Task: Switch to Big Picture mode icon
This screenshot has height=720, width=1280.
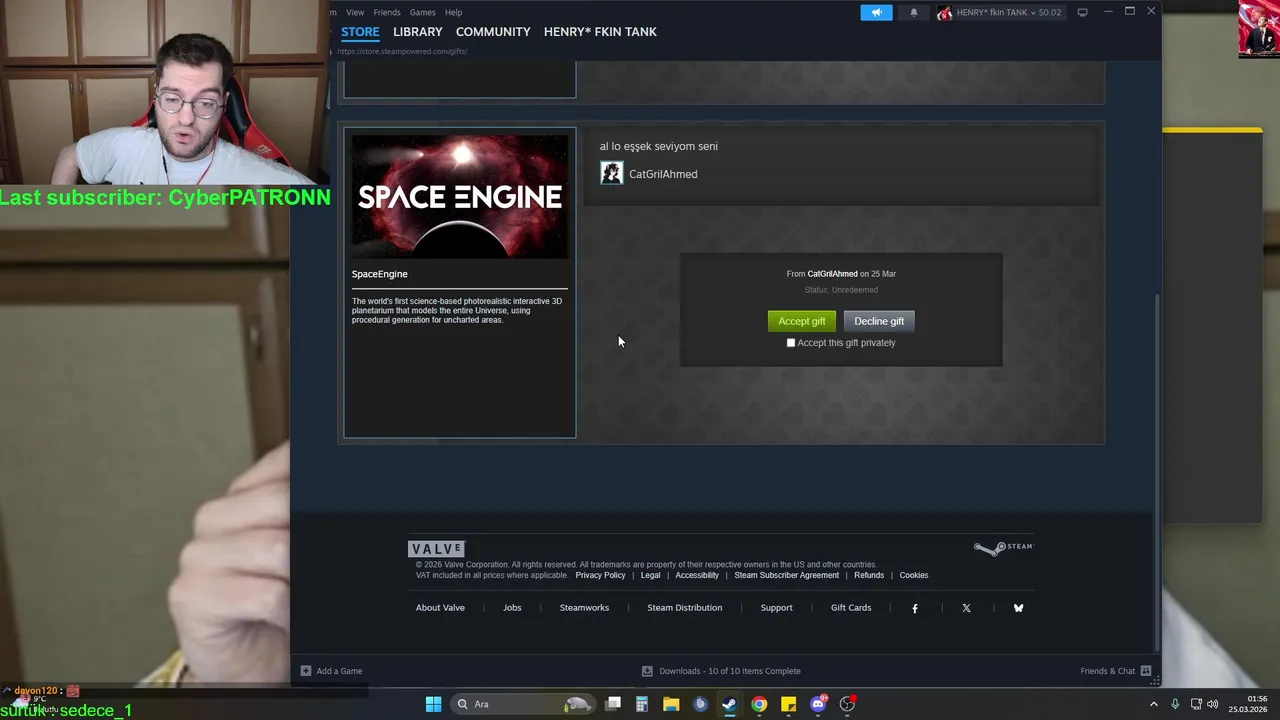Action: click(x=1082, y=12)
